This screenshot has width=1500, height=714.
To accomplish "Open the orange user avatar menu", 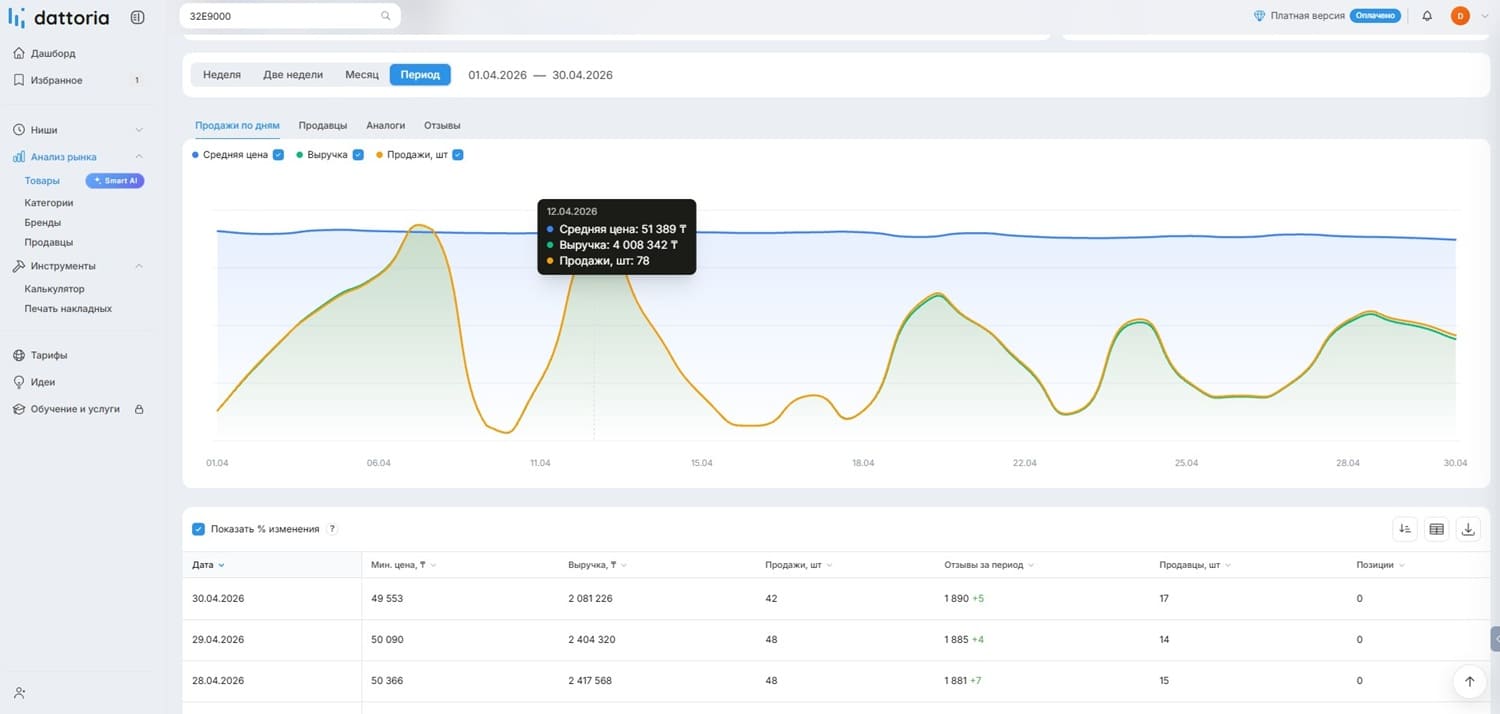I will coord(1460,16).
